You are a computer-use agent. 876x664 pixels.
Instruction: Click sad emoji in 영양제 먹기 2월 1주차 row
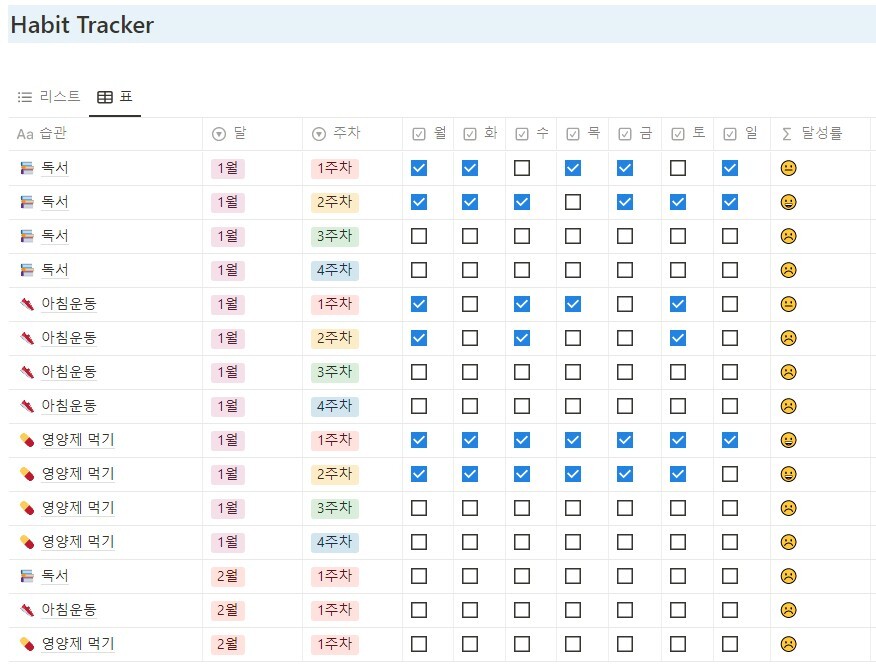click(788, 644)
